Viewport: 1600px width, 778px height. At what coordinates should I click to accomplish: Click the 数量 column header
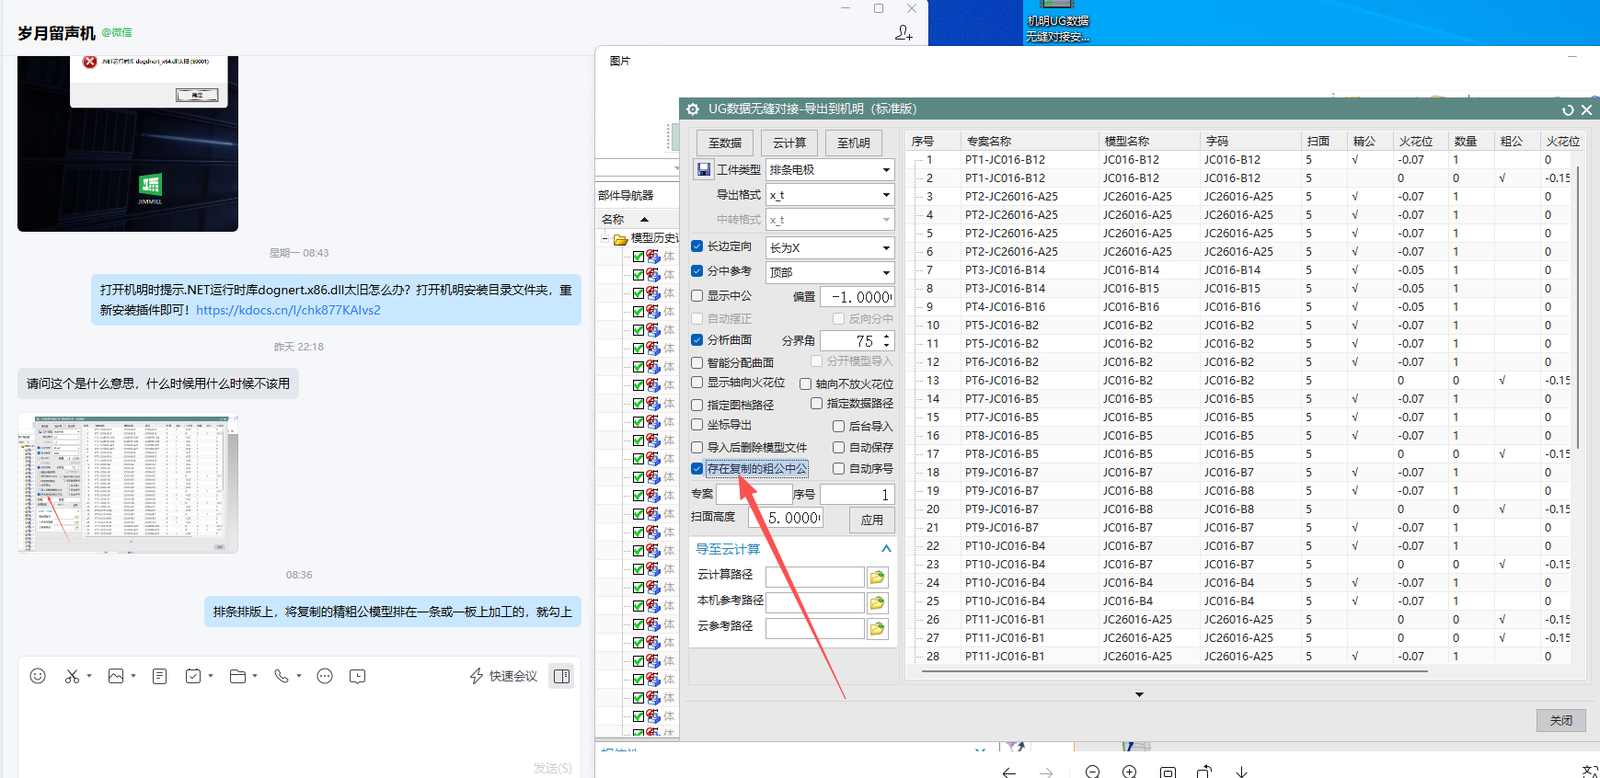coord(1466,141)
